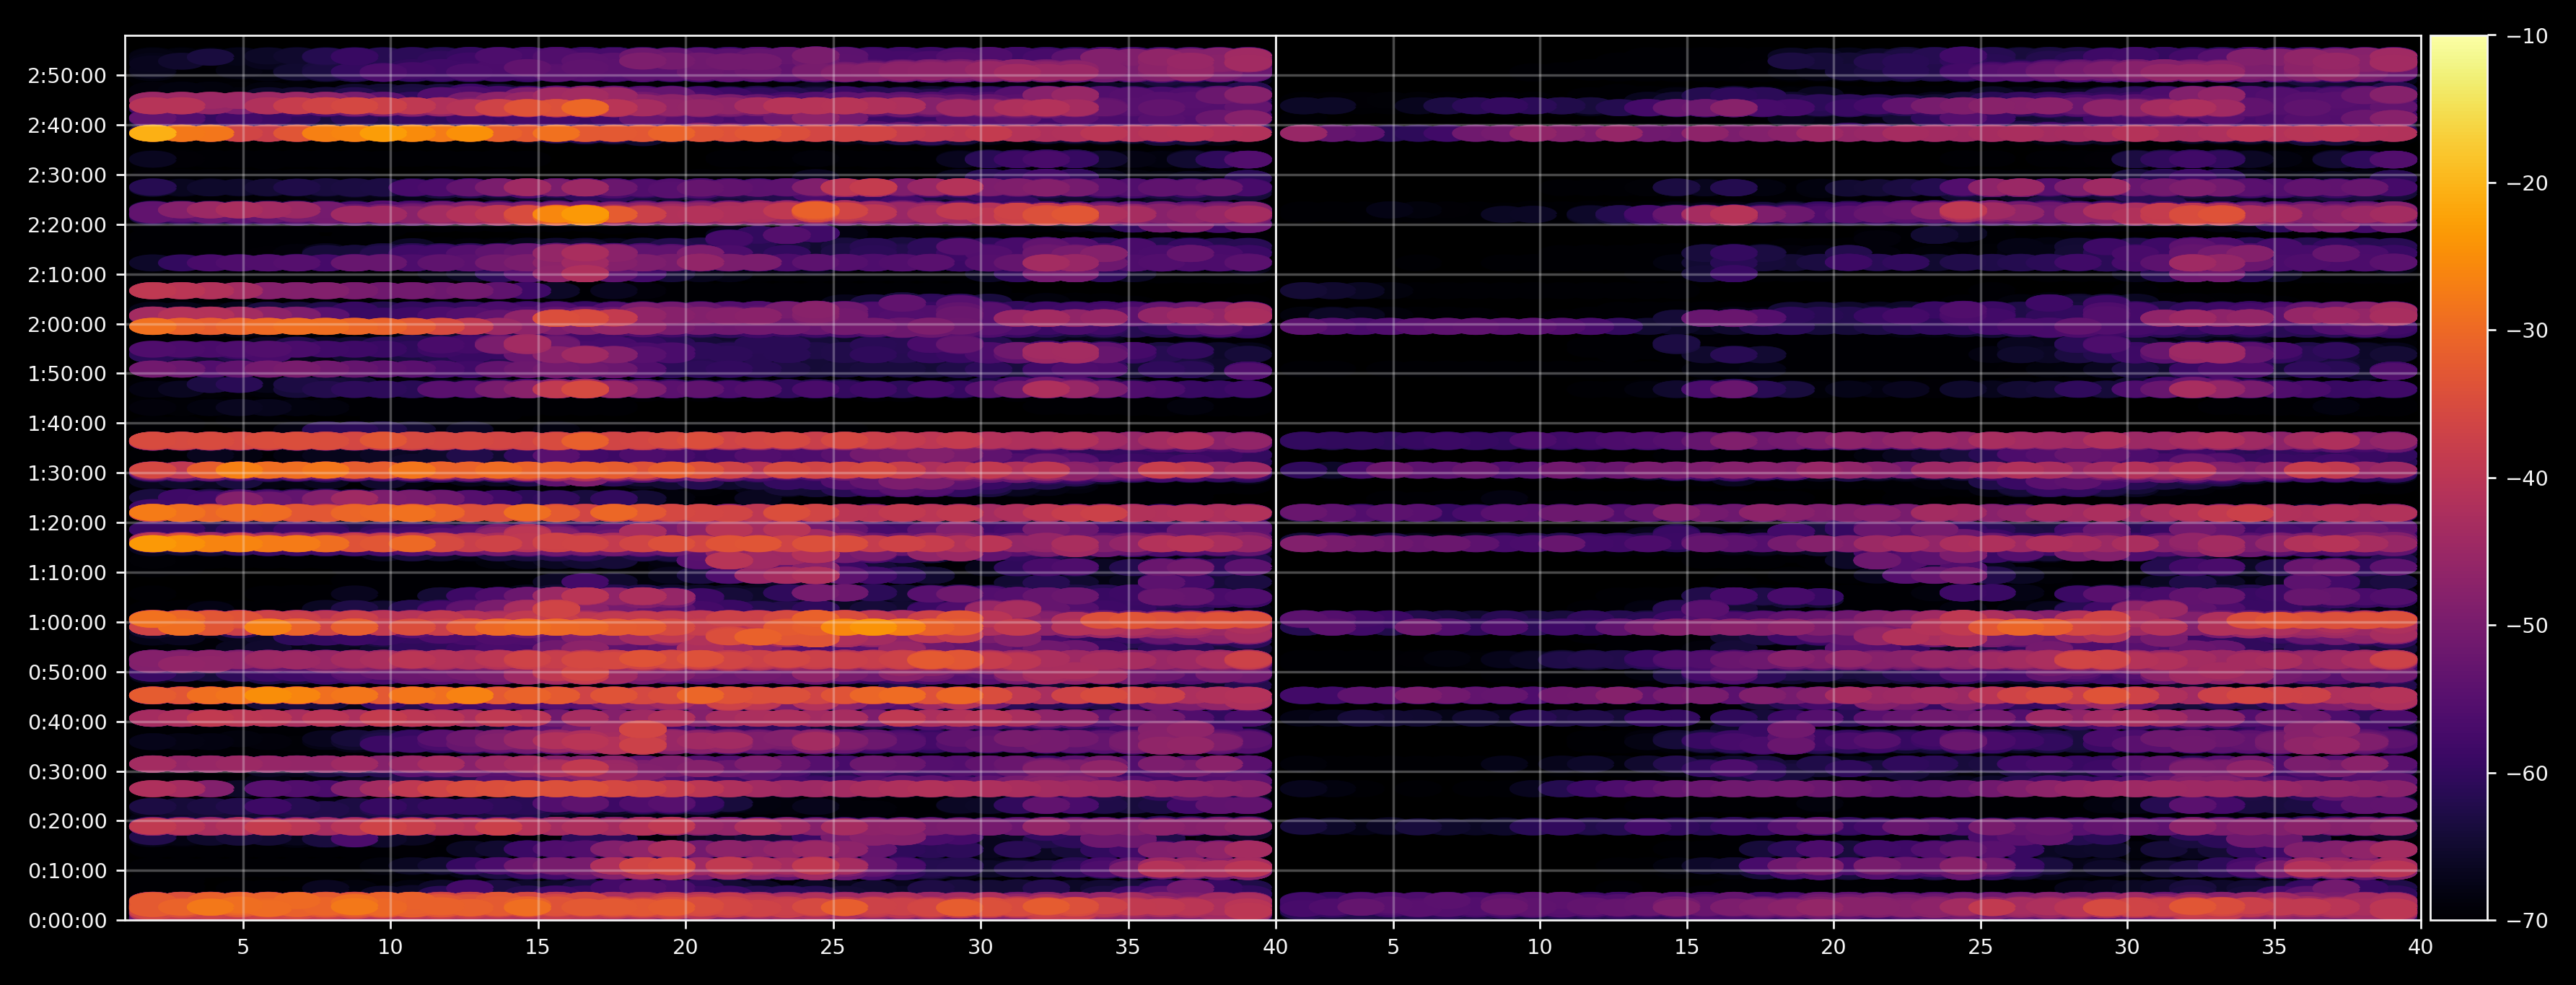The height and width of the screenshot is (985, 2576).
Task: Click the −10 colorbar tick label
Action: pos(2528,36)
